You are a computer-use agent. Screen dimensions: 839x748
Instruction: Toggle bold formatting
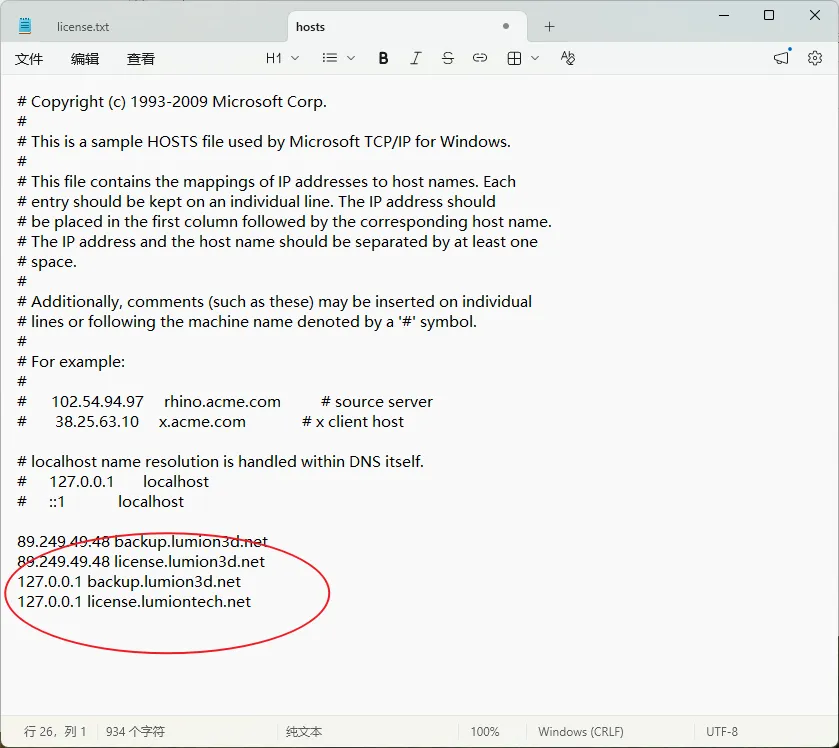click(x=383, y=58)
